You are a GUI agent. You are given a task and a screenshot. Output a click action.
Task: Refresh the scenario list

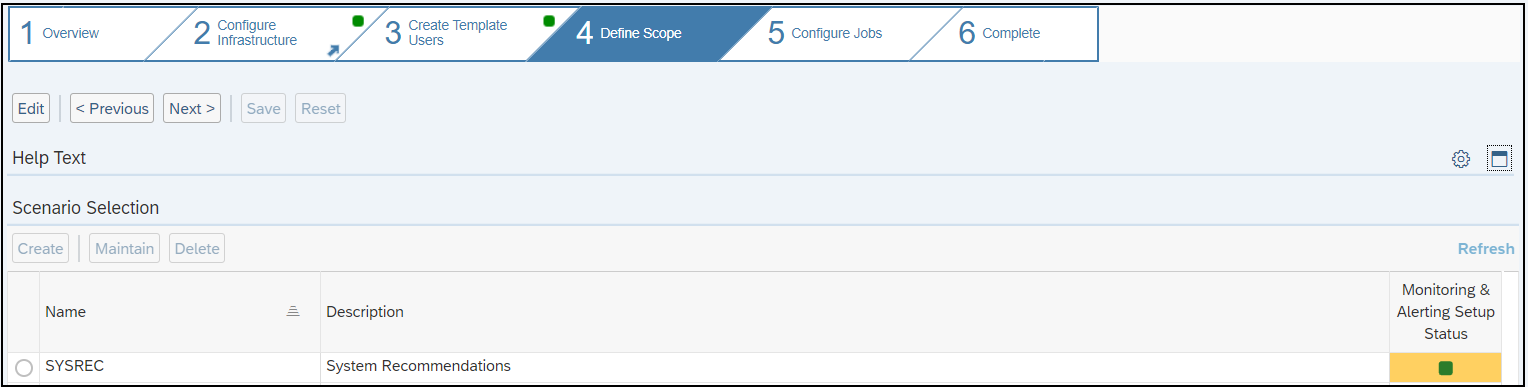1486,249
